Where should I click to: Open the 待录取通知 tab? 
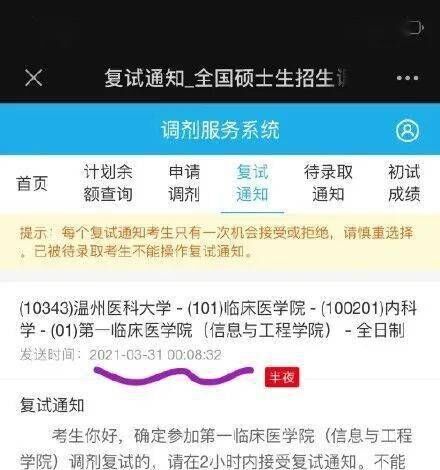tap(328, 183)
